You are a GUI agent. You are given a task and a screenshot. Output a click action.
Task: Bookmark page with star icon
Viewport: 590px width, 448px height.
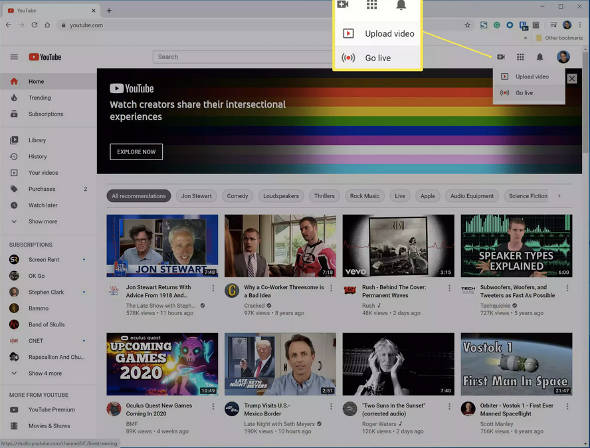[467, 25]
